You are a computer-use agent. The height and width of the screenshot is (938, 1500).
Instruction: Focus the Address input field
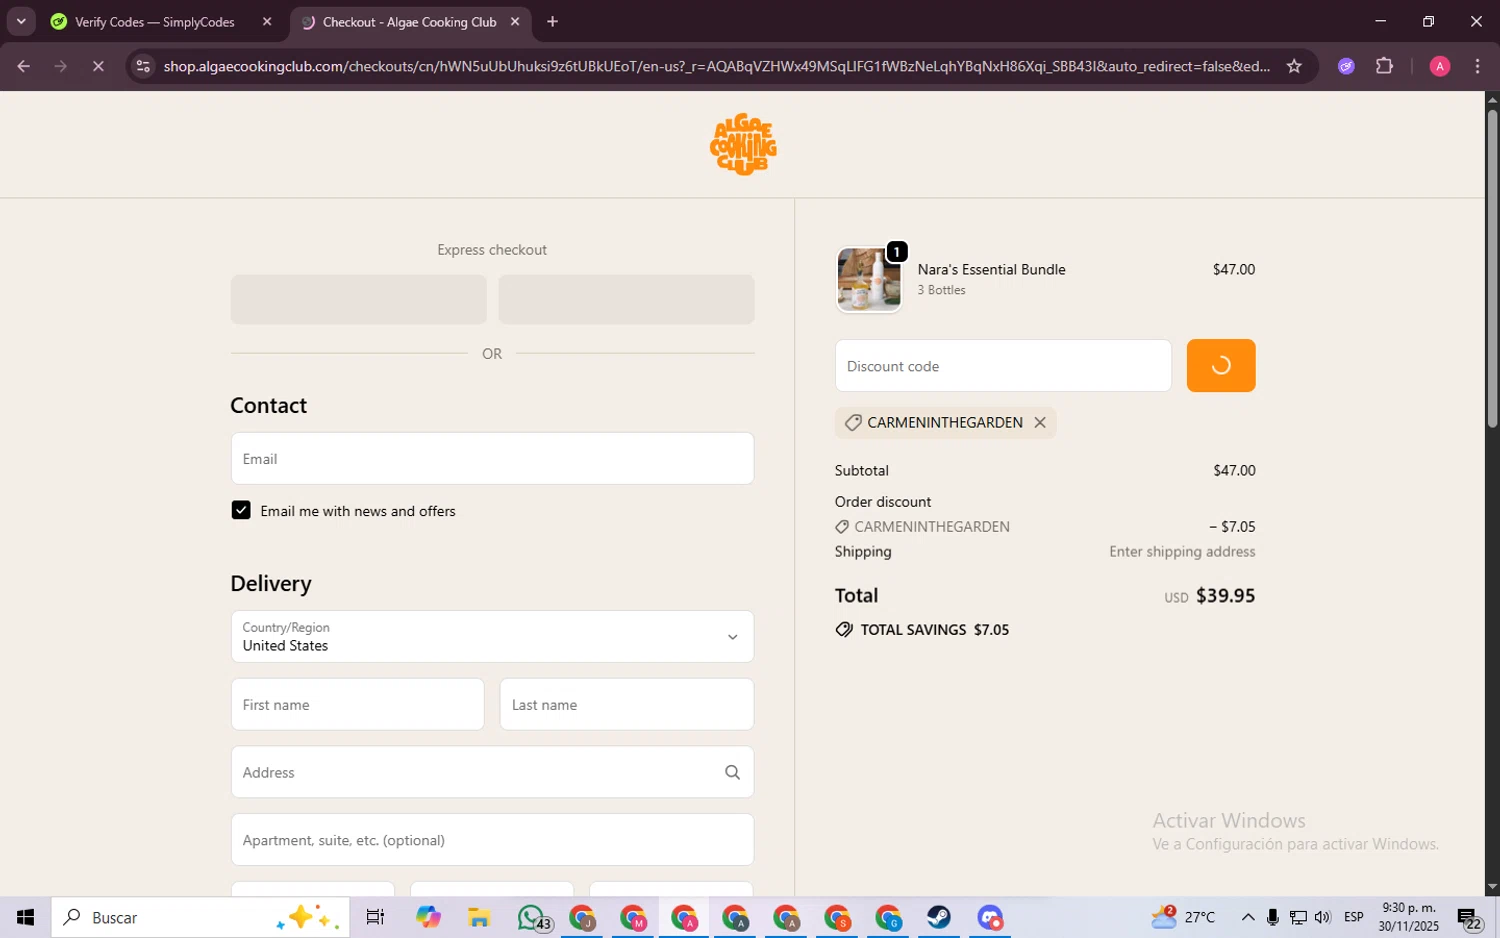coord(492,772)
